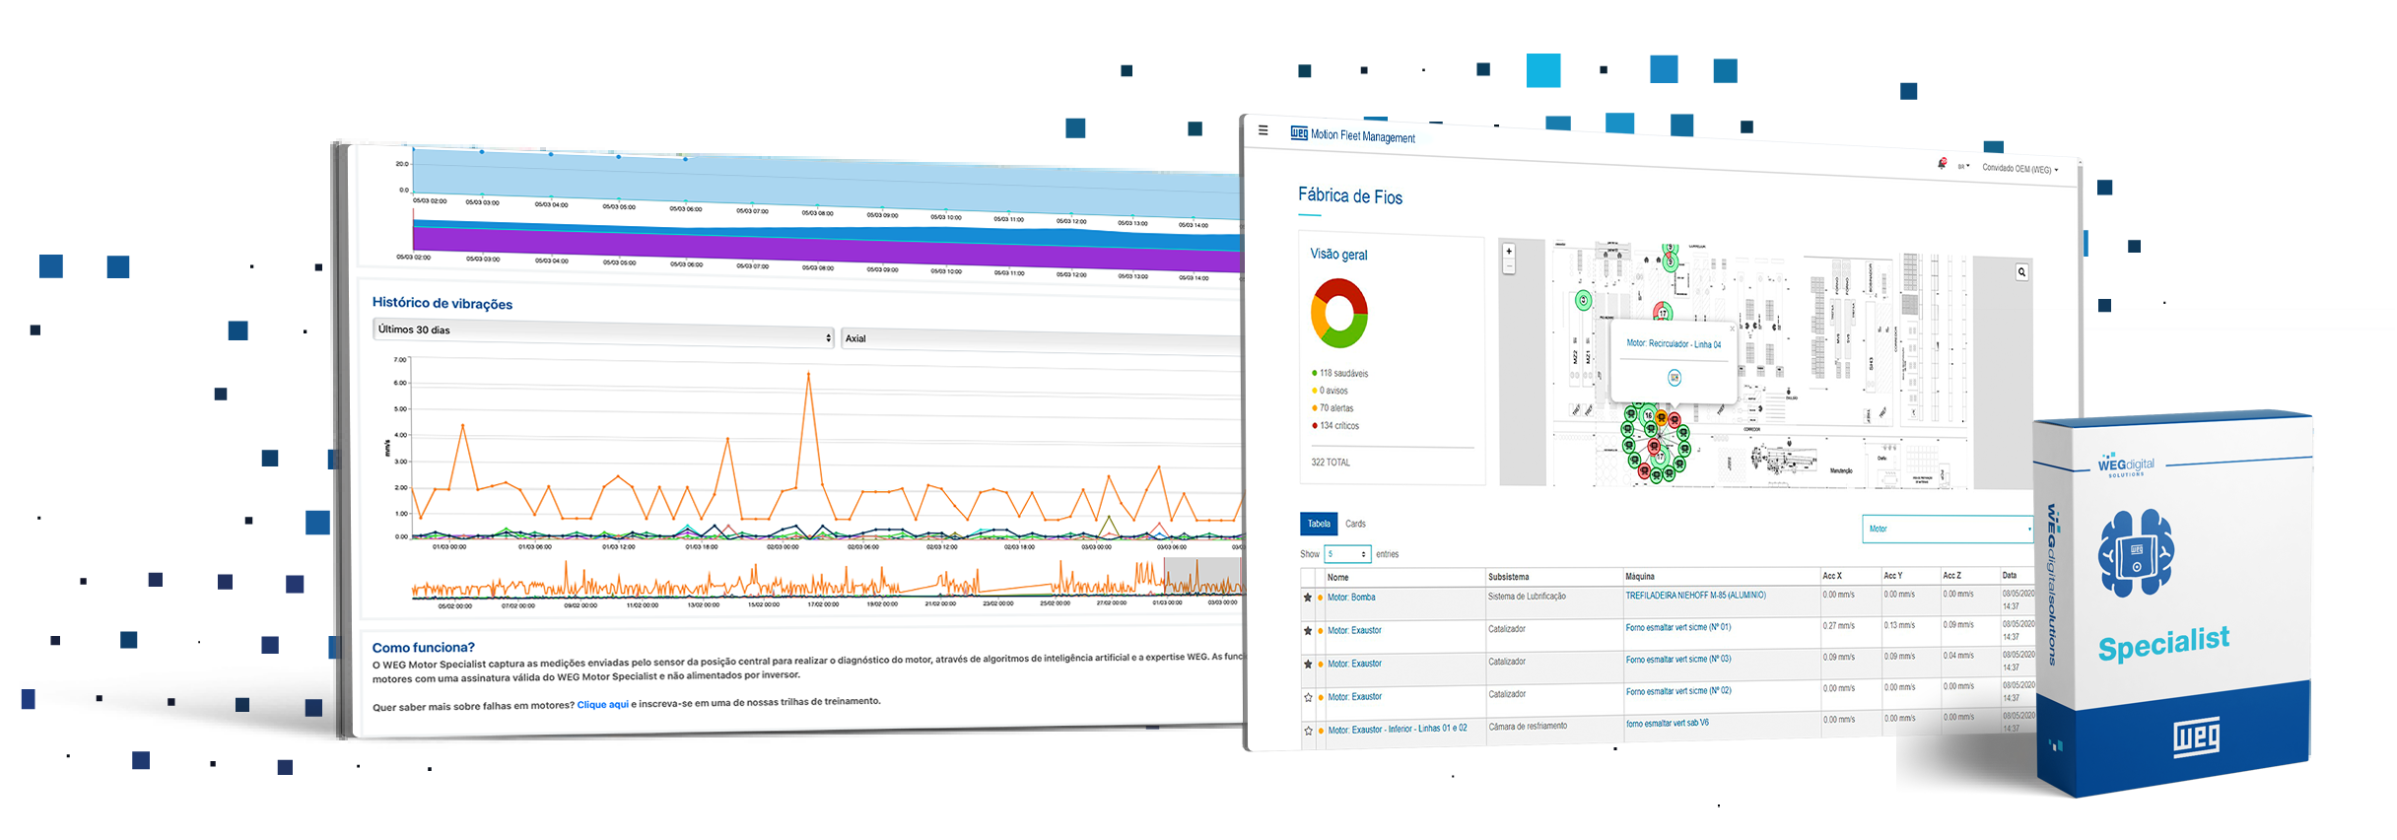
Task: Open the Motor filter dropdown
Action: click(1947, 529)
